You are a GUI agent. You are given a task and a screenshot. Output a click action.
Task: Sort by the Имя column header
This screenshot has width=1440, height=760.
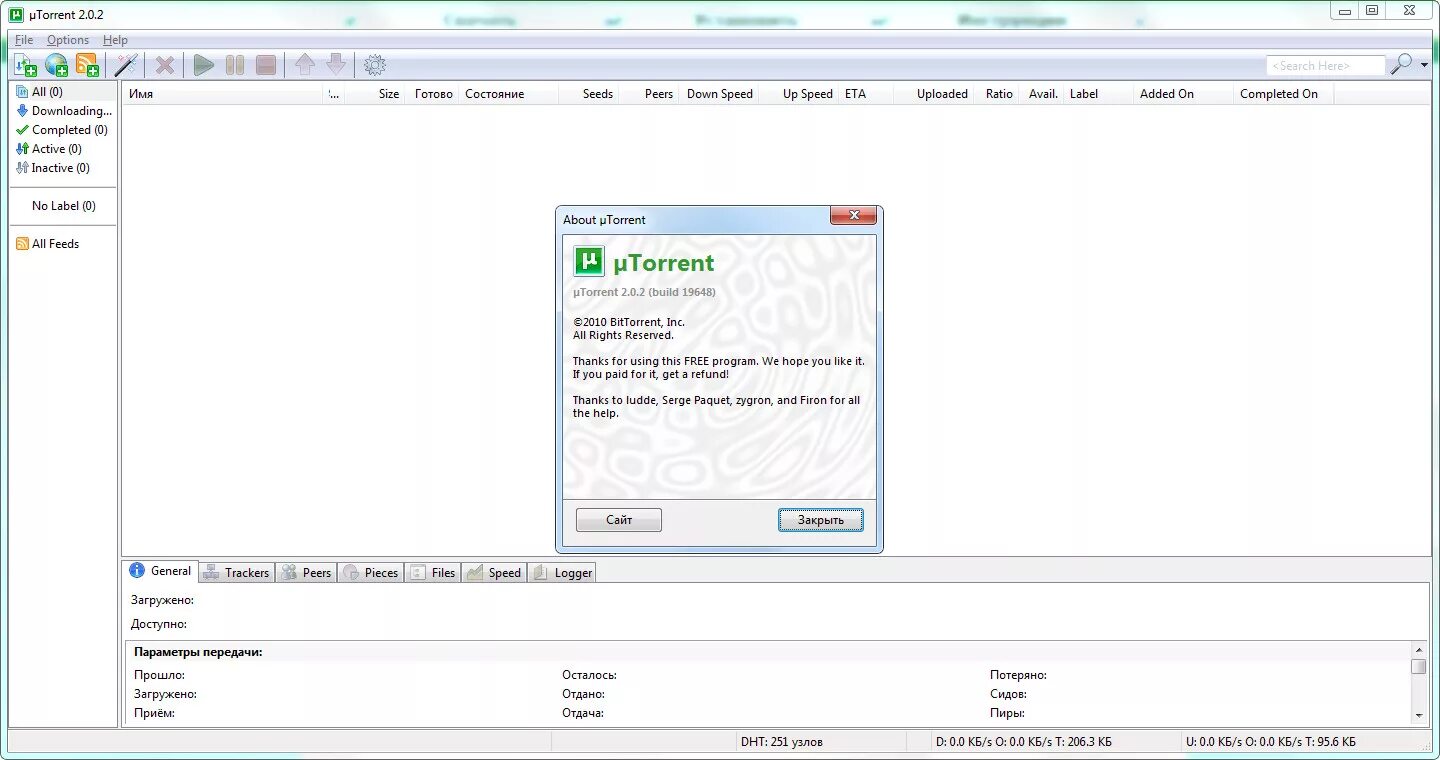[x=224, y=94]
